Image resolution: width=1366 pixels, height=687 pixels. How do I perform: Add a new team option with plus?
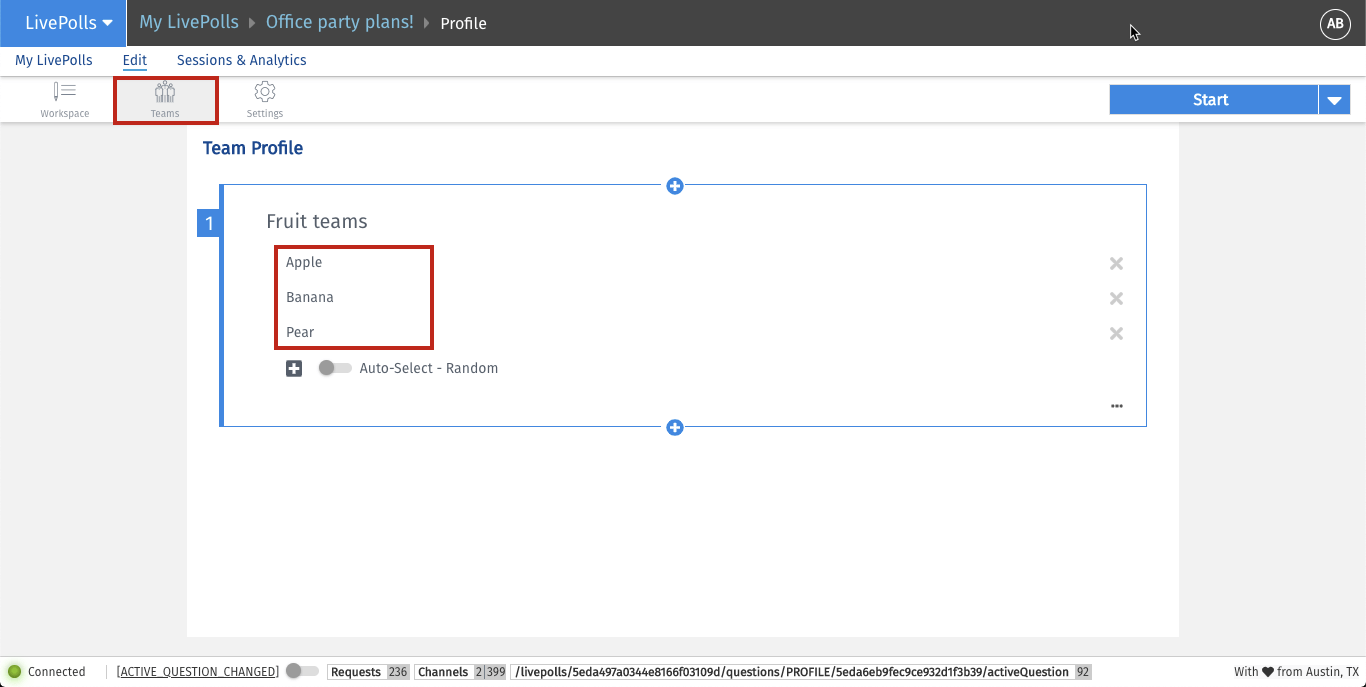(x=294, y=369)
